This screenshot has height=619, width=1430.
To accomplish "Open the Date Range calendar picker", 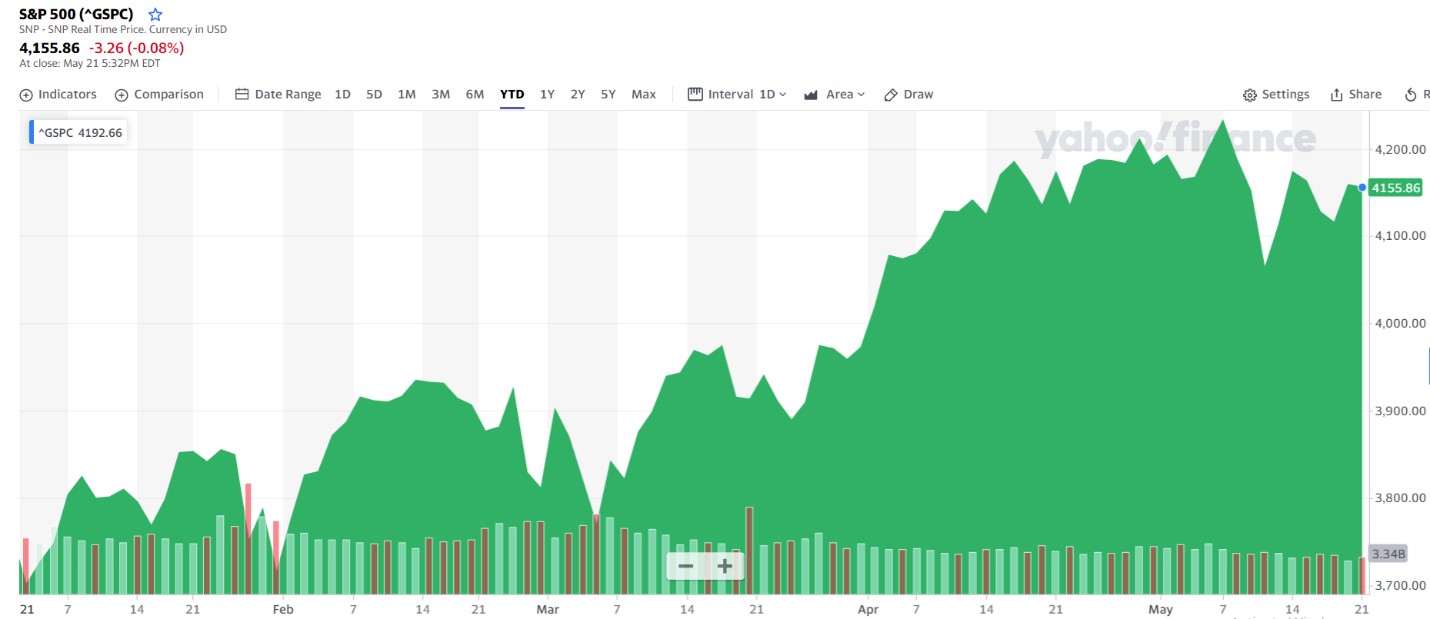I will [x=241, y=95].
